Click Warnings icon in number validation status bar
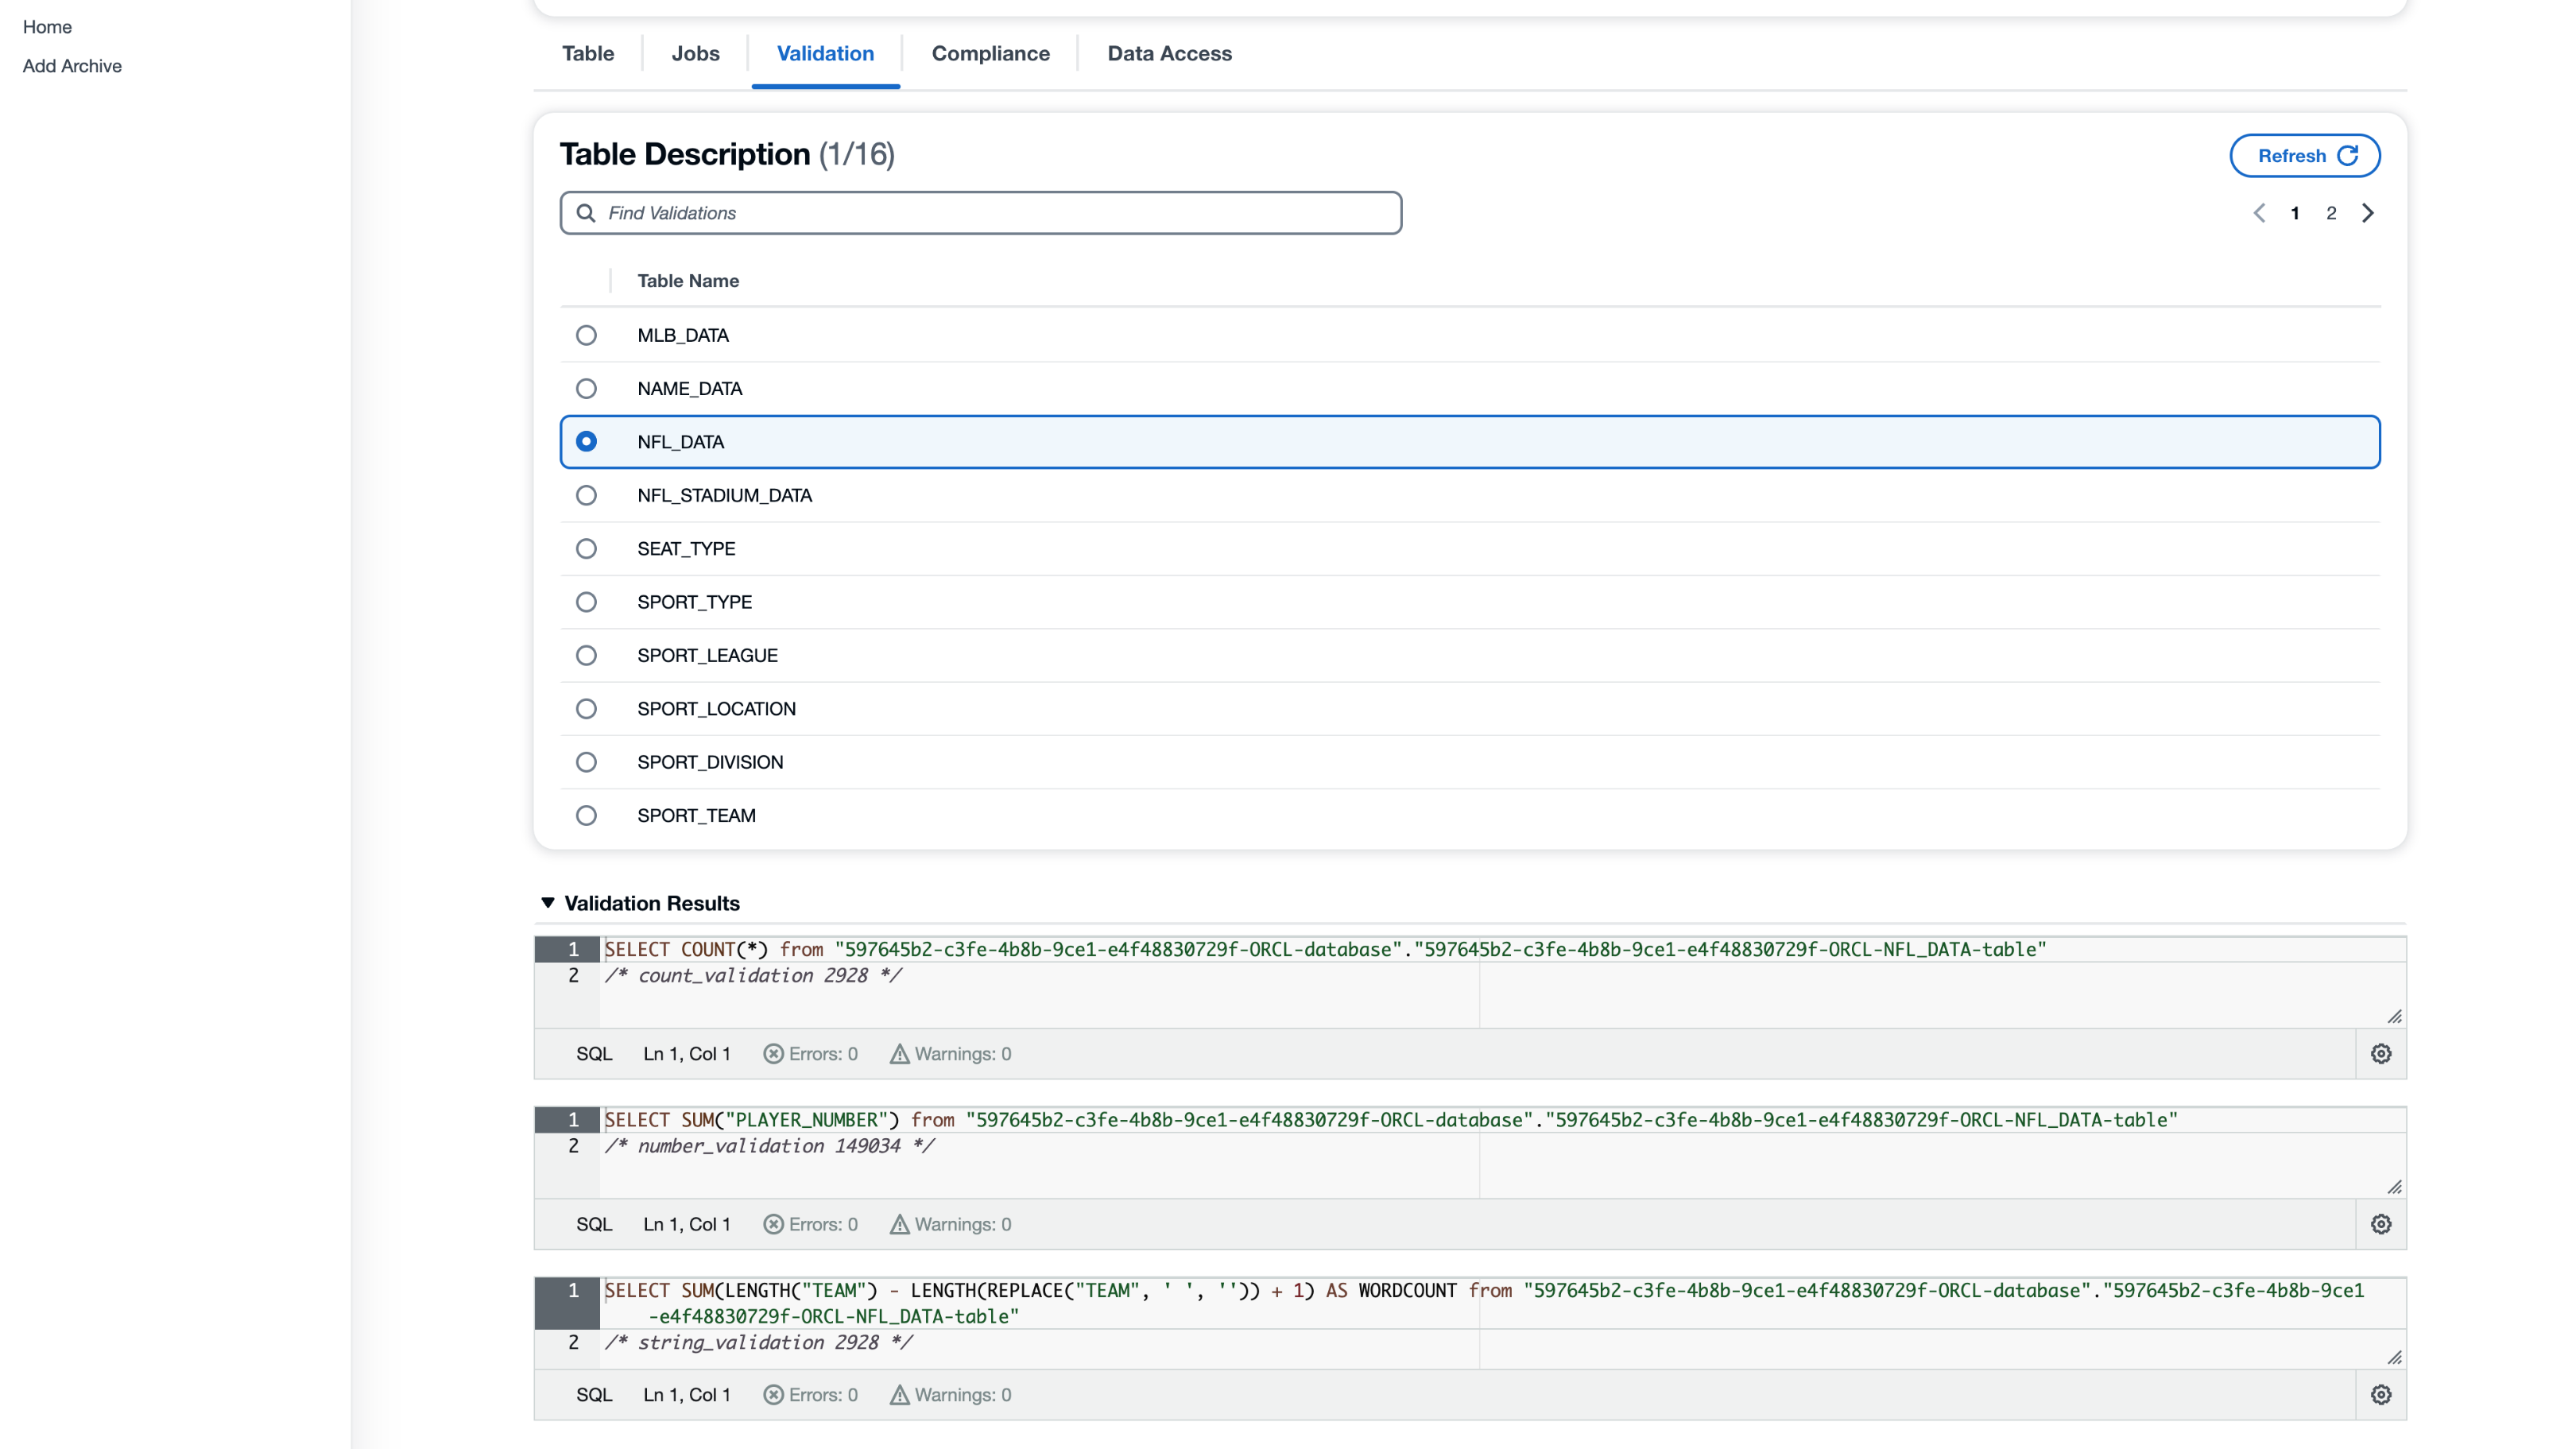 click(x=899, y=1224)
